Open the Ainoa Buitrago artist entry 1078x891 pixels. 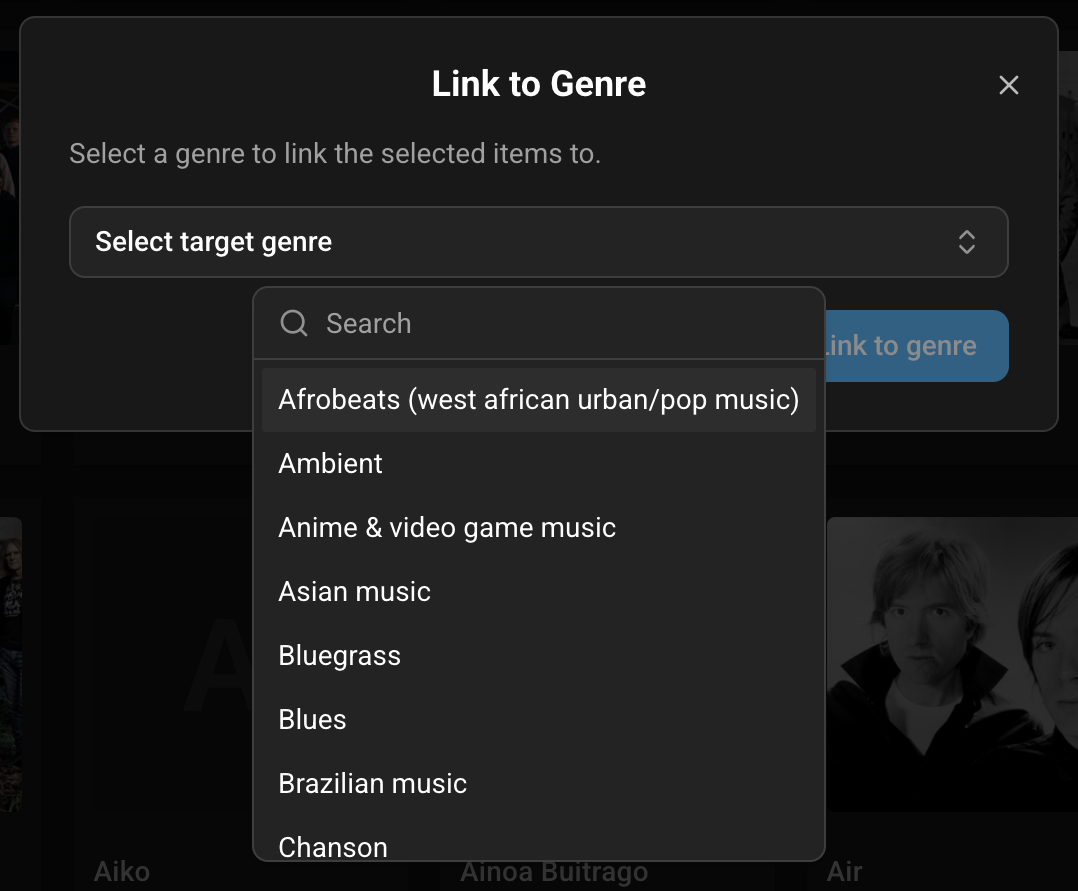click(x=554, y=873)
